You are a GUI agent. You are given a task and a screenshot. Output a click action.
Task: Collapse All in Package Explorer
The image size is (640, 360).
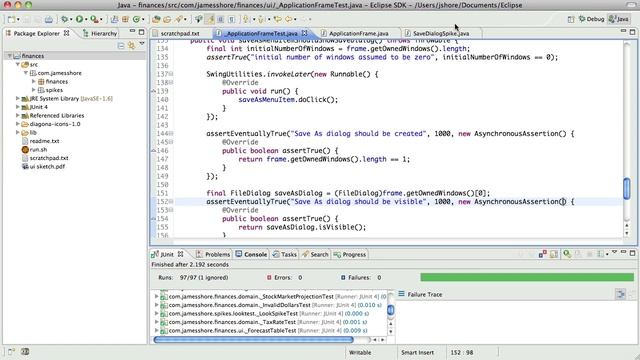121,46
